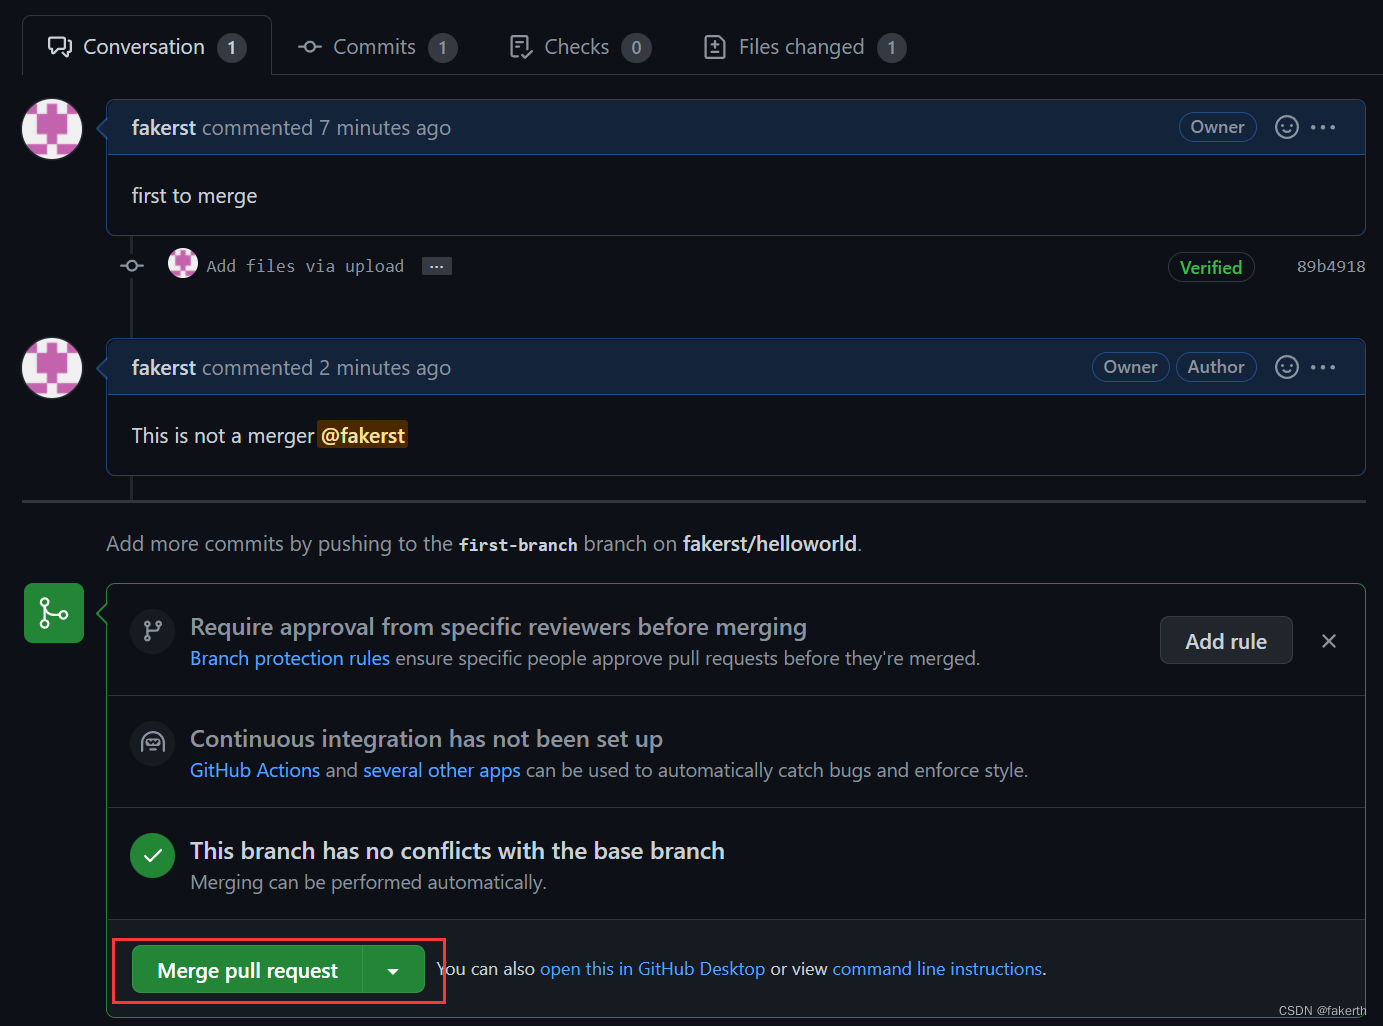Open the GitHub Actions link

tap(255, 770)
